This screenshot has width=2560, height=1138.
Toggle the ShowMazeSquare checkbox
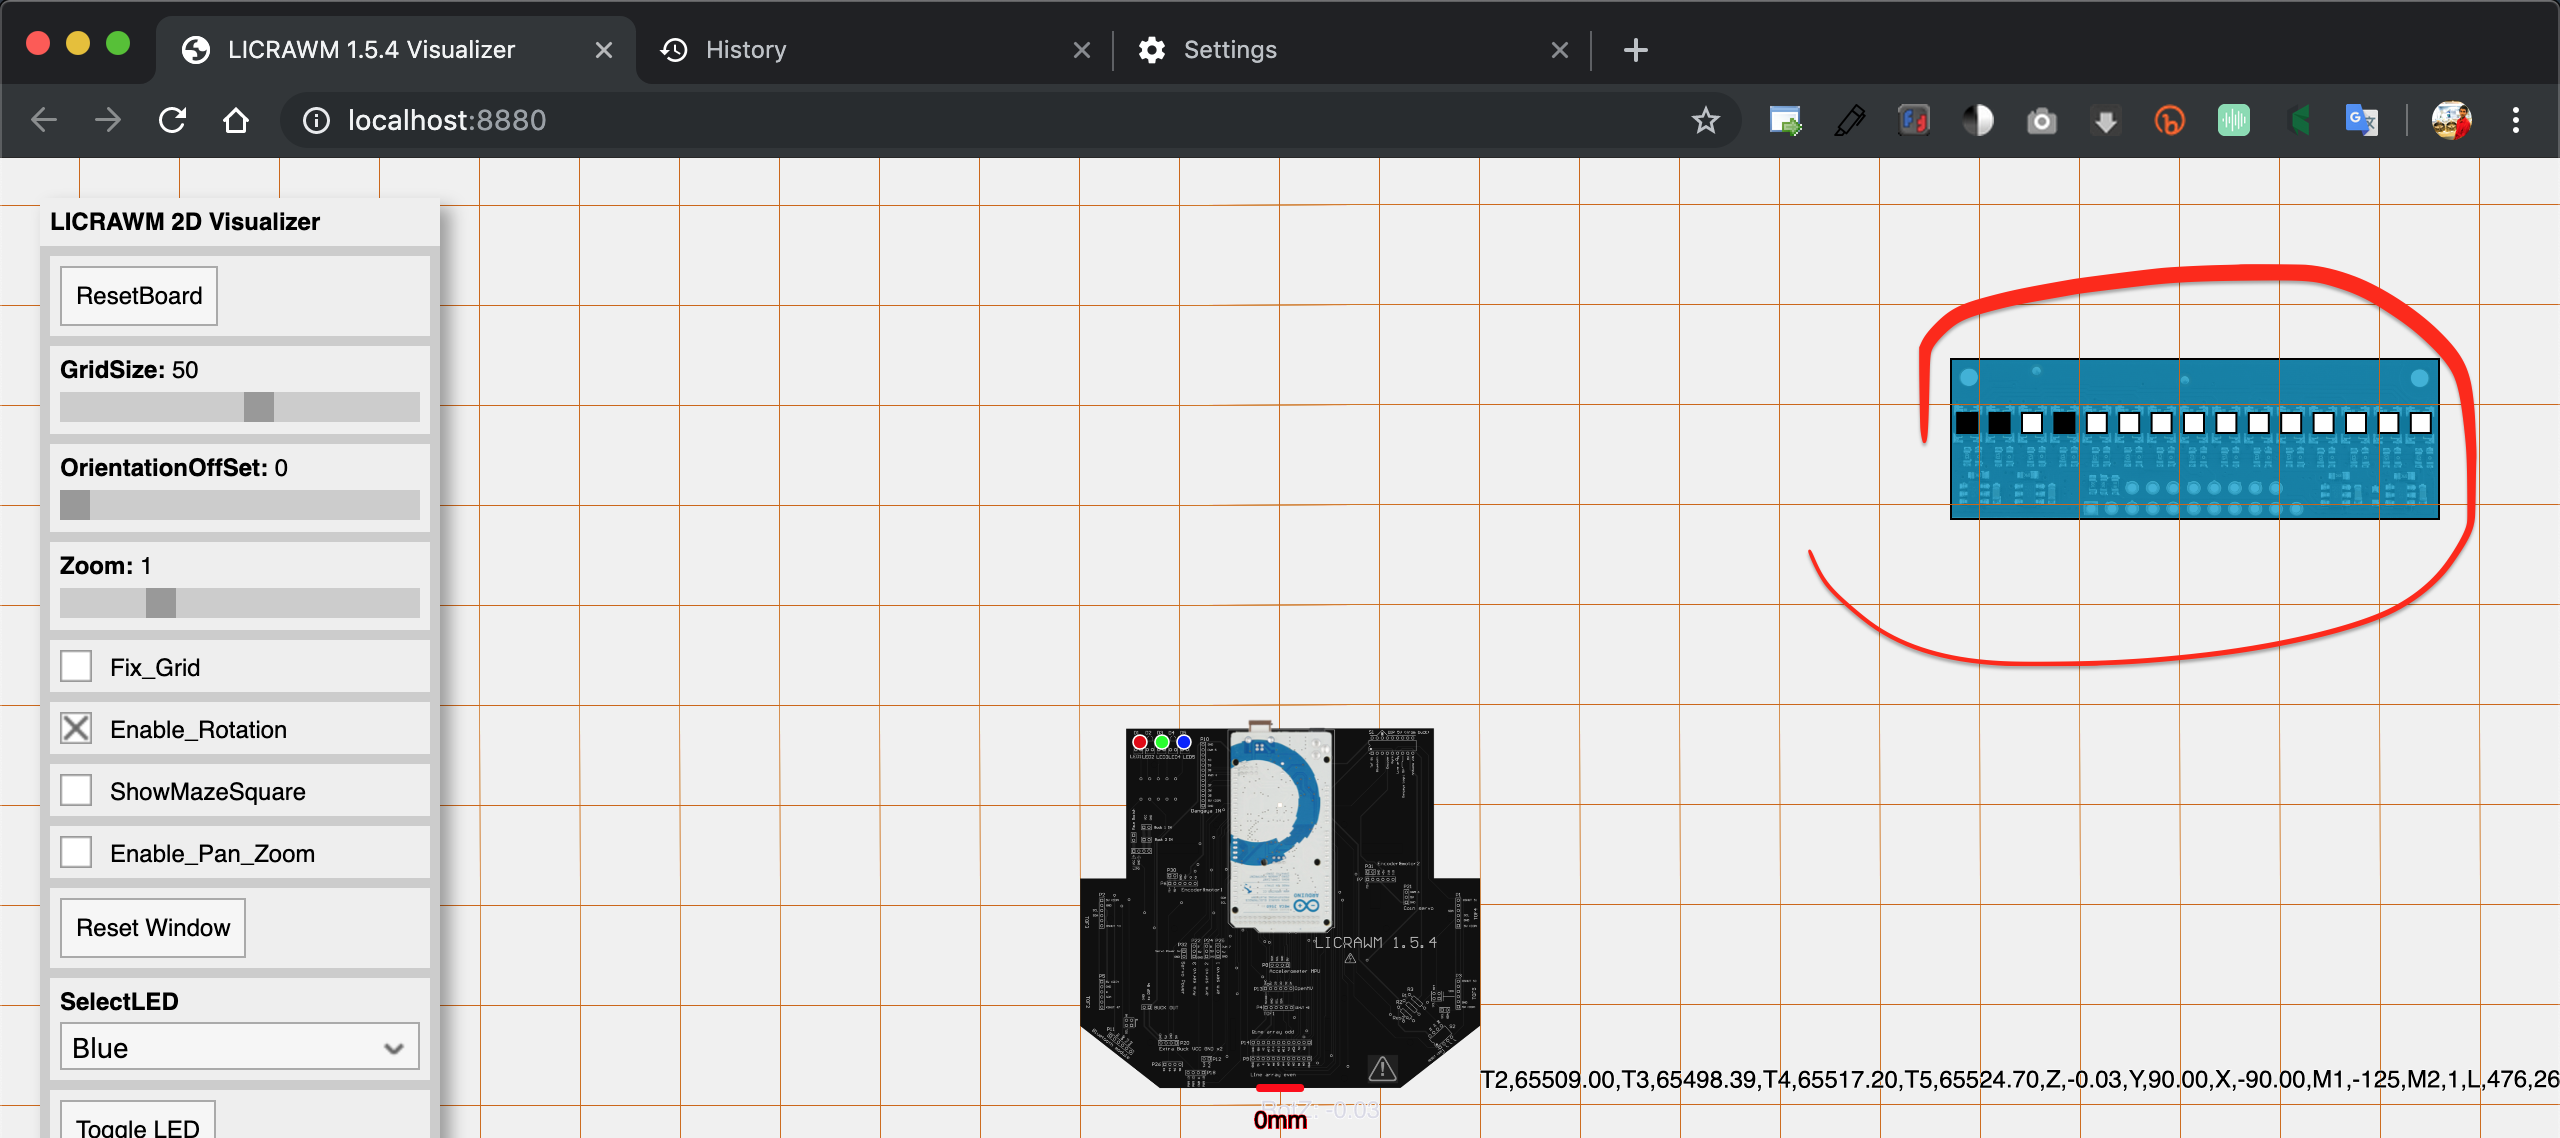pyautogui.click(x=76, y=791)
